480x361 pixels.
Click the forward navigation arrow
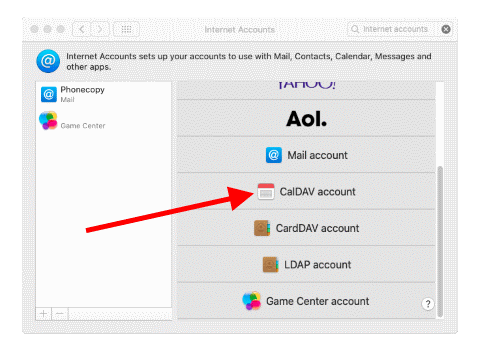click(x=100, y=29)
